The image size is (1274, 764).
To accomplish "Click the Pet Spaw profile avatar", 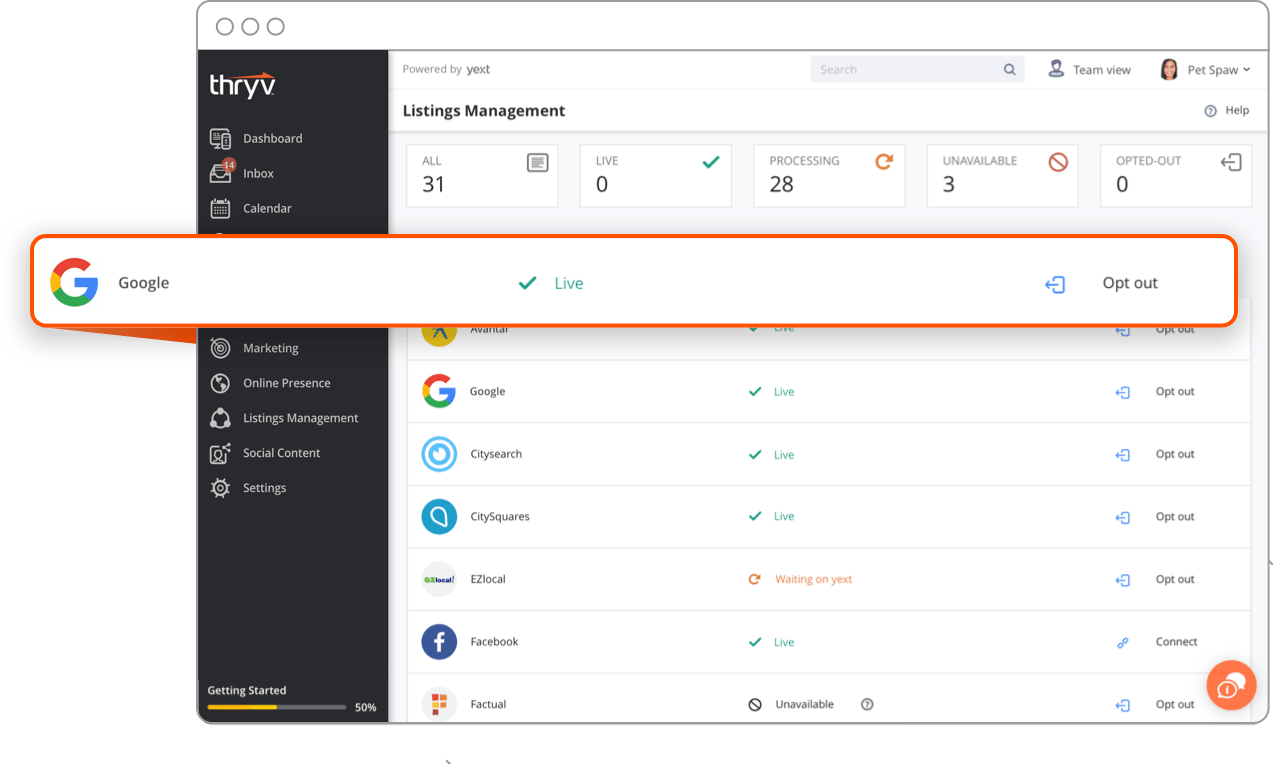I will (1168, 69).
